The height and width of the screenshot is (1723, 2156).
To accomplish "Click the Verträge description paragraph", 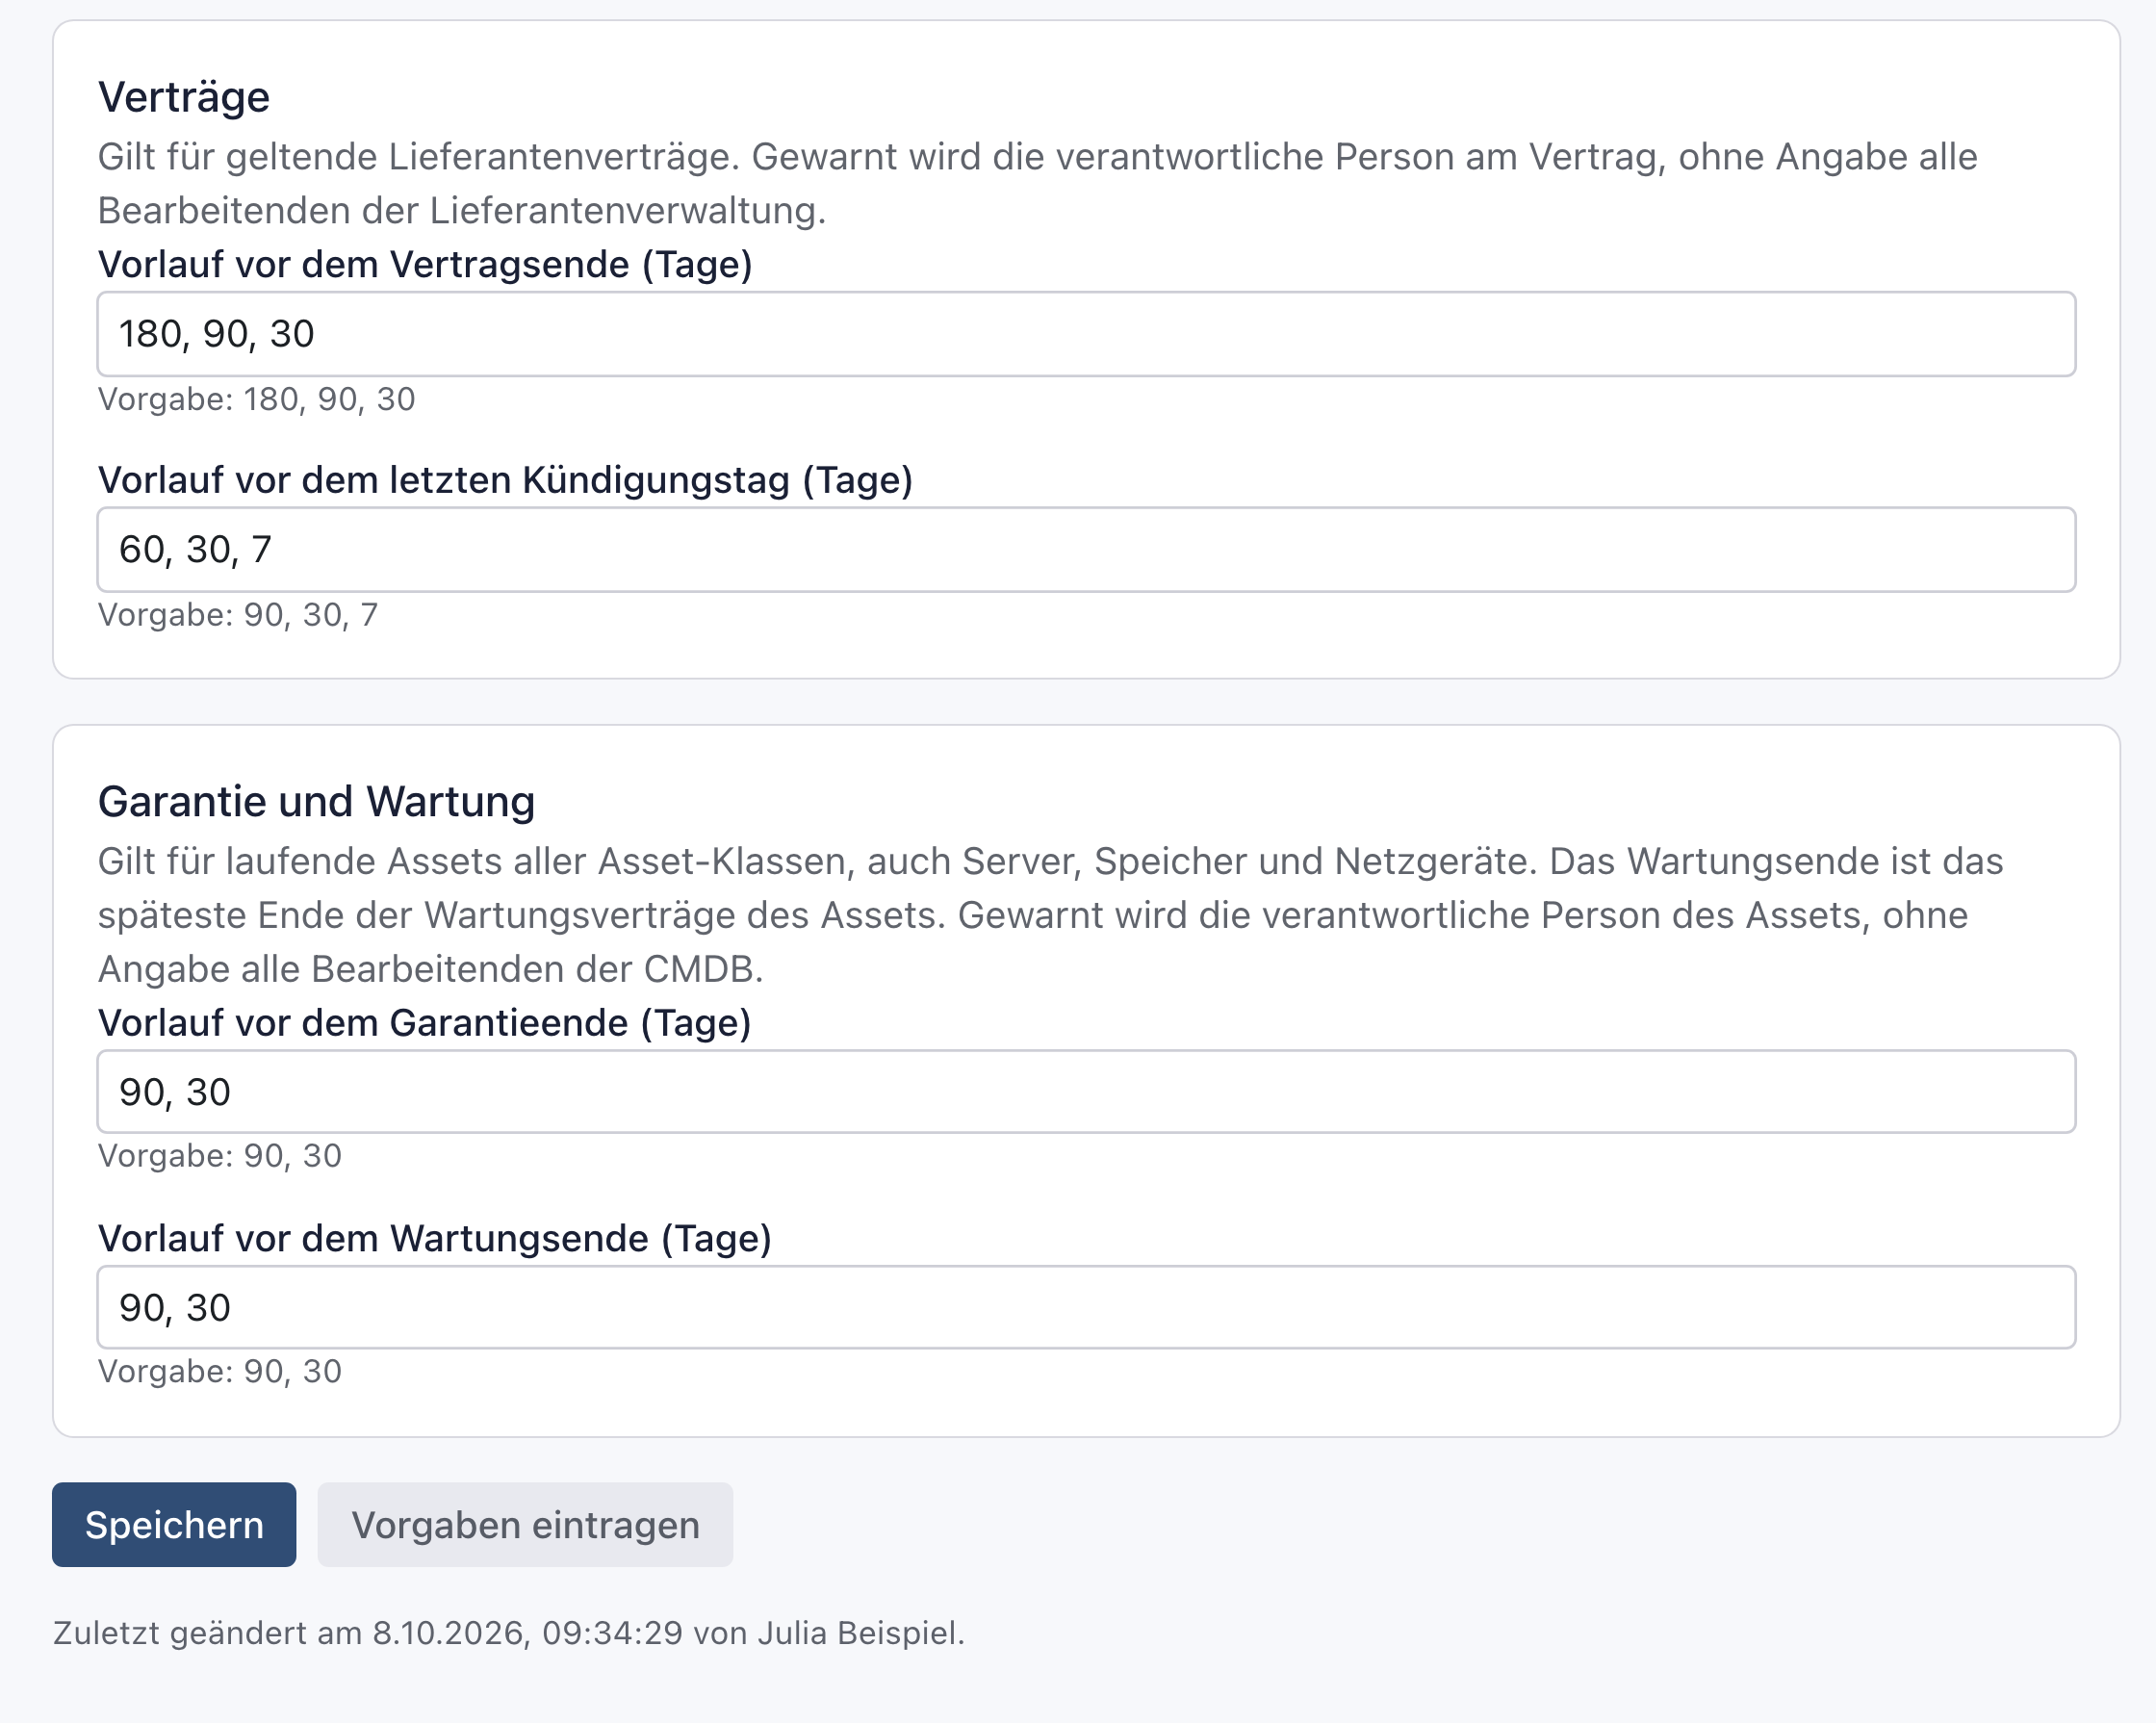I will pos(1038,184).
